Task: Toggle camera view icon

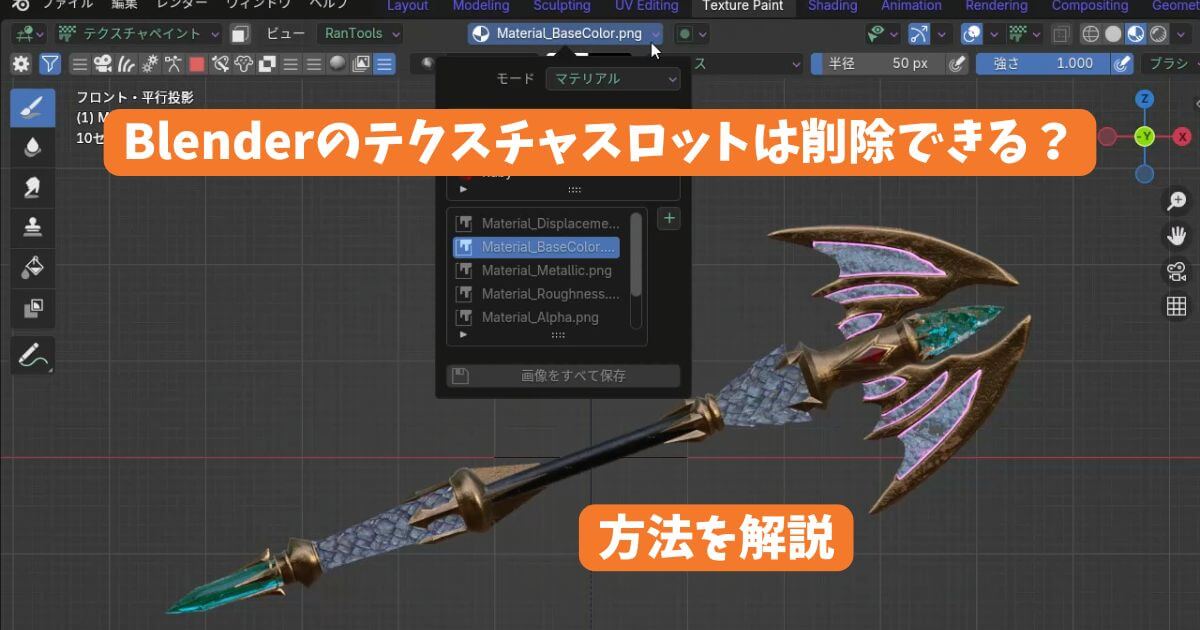Action: pos(1176,271)
